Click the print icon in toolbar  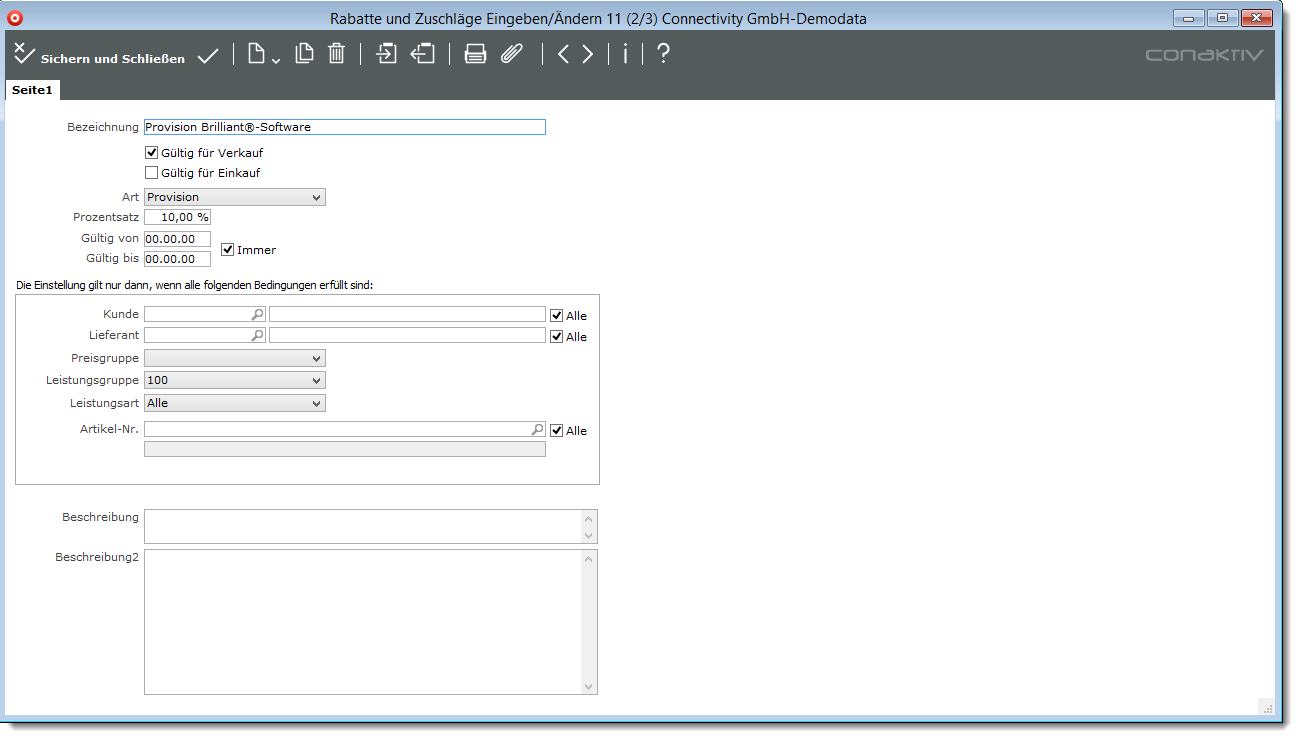point(475,54)
